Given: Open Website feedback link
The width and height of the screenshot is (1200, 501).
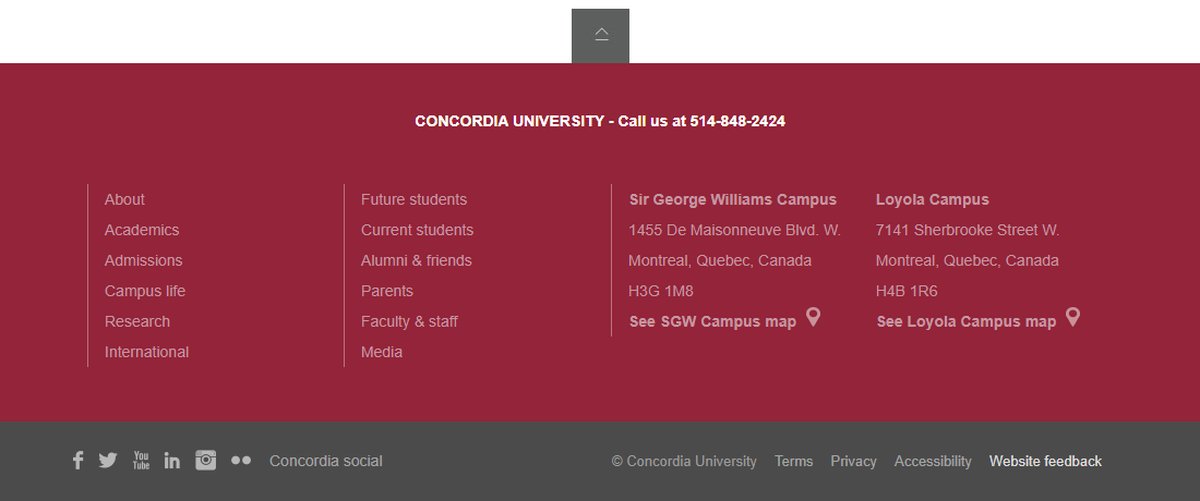Looking at the screenshot, I should coord(1045,461).
